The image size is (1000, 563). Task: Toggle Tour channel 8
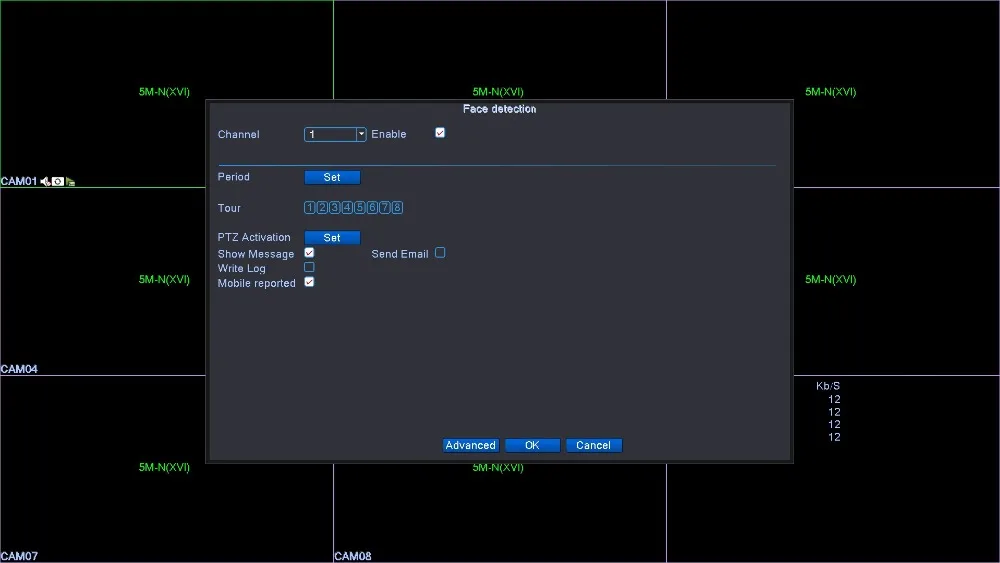397,207
